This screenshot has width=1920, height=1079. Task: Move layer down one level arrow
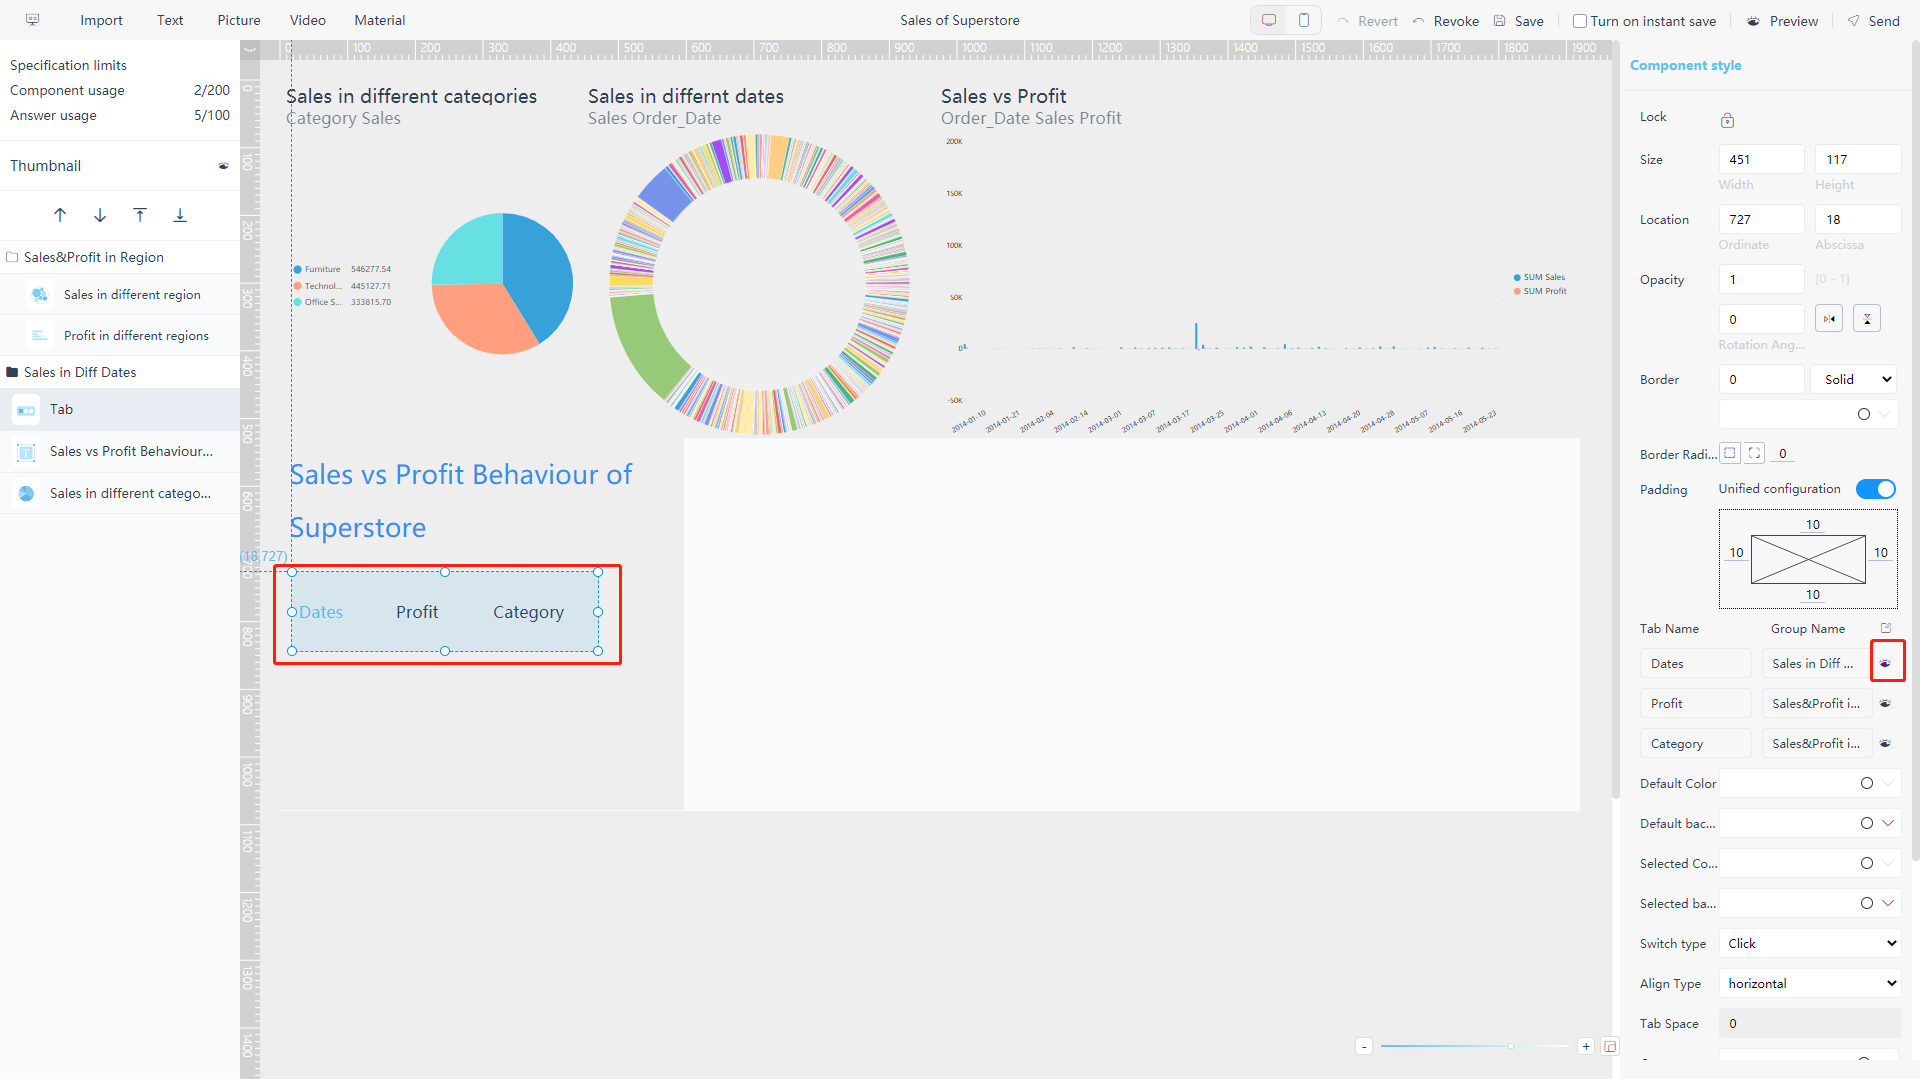click(x=100, y=215)
